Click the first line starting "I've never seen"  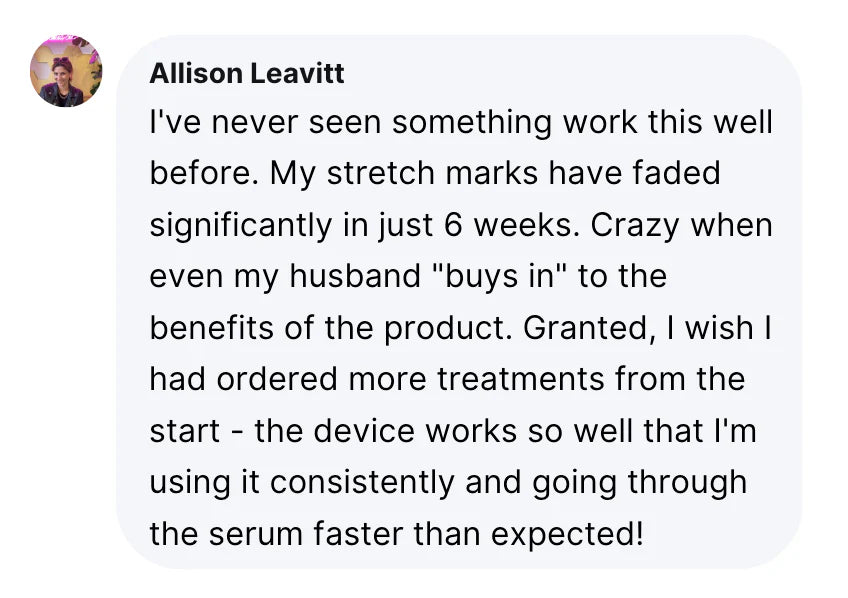tap(460, 122)
